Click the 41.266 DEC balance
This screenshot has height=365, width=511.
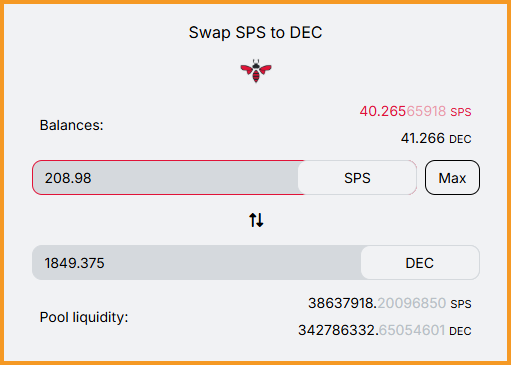pyautogui.click(x=423, y=138)
